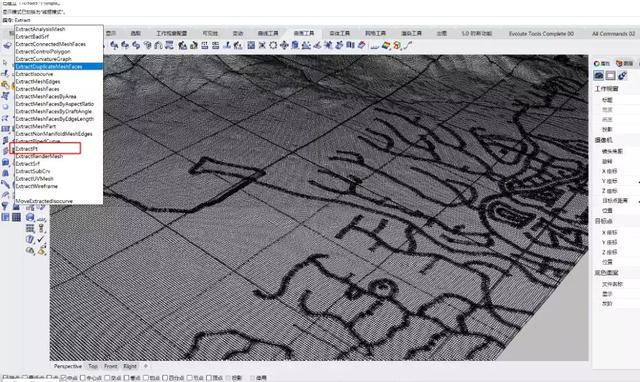
Task: Open the 工作视窗配置 toolbar tab
Action: click(171, 33)
